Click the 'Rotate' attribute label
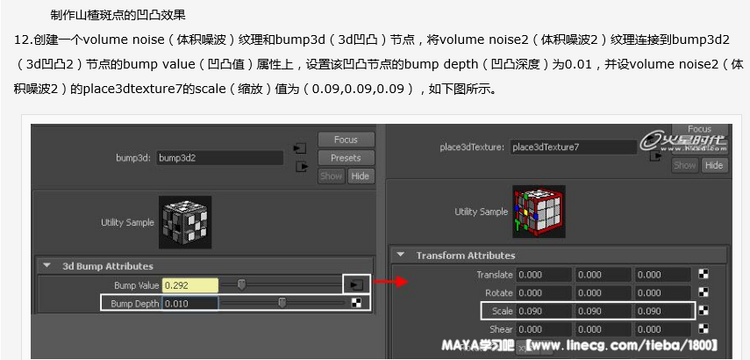 point(499,293)
